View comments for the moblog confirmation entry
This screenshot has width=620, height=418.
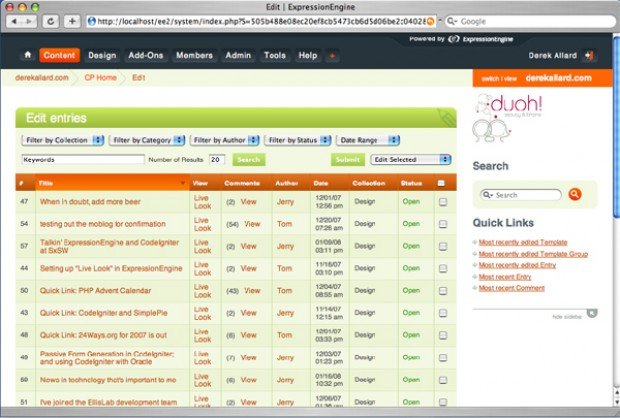(x=252, y=224)
